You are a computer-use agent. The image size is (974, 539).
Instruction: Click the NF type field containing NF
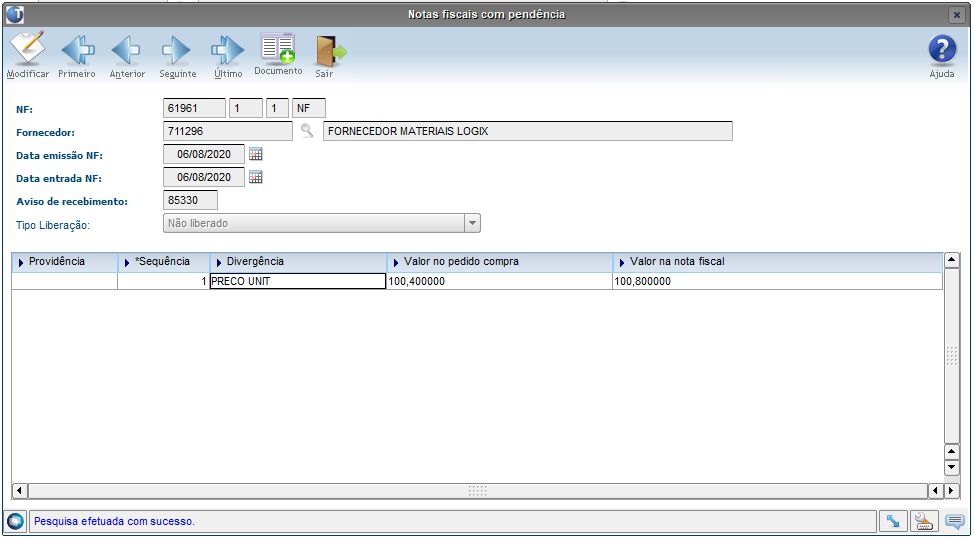click(309, 108)
